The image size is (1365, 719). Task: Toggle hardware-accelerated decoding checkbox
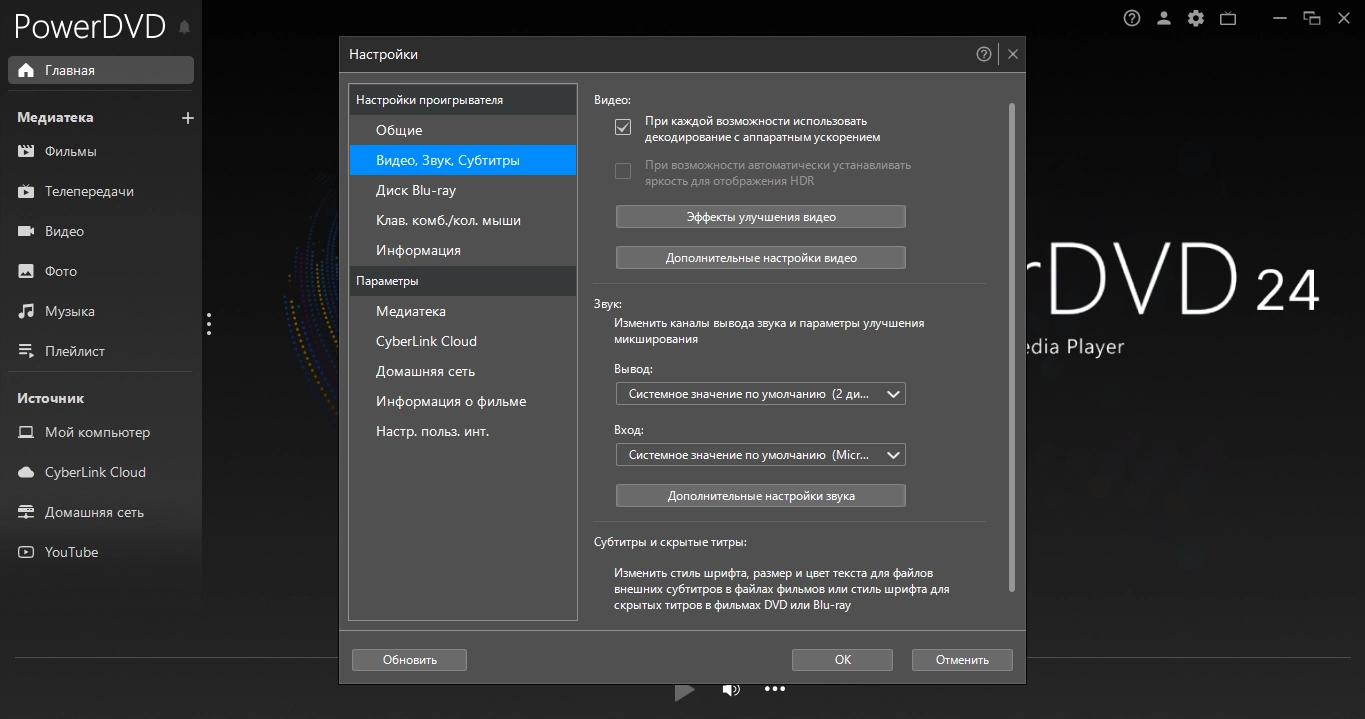623,127
